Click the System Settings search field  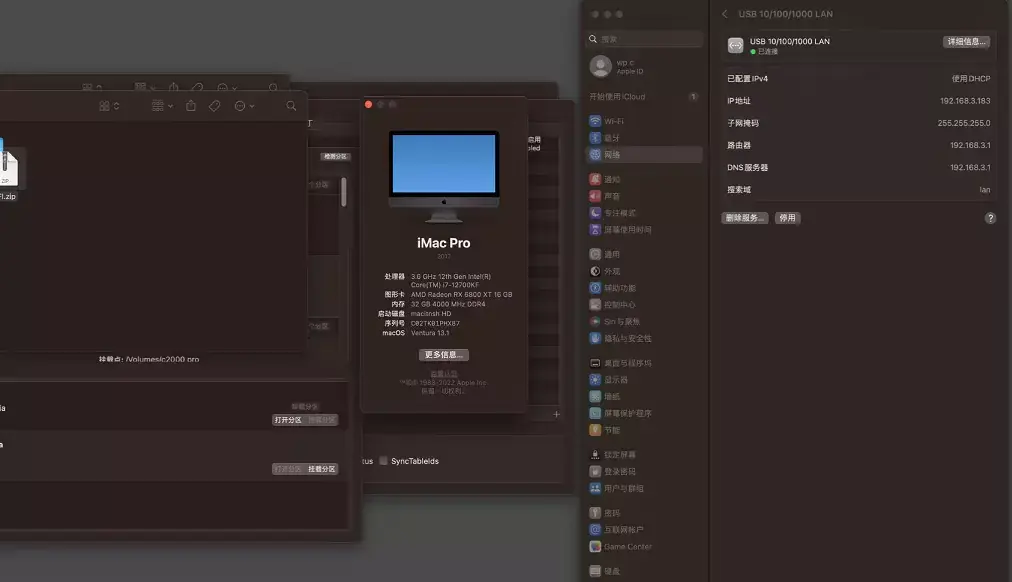pos(644,39)
